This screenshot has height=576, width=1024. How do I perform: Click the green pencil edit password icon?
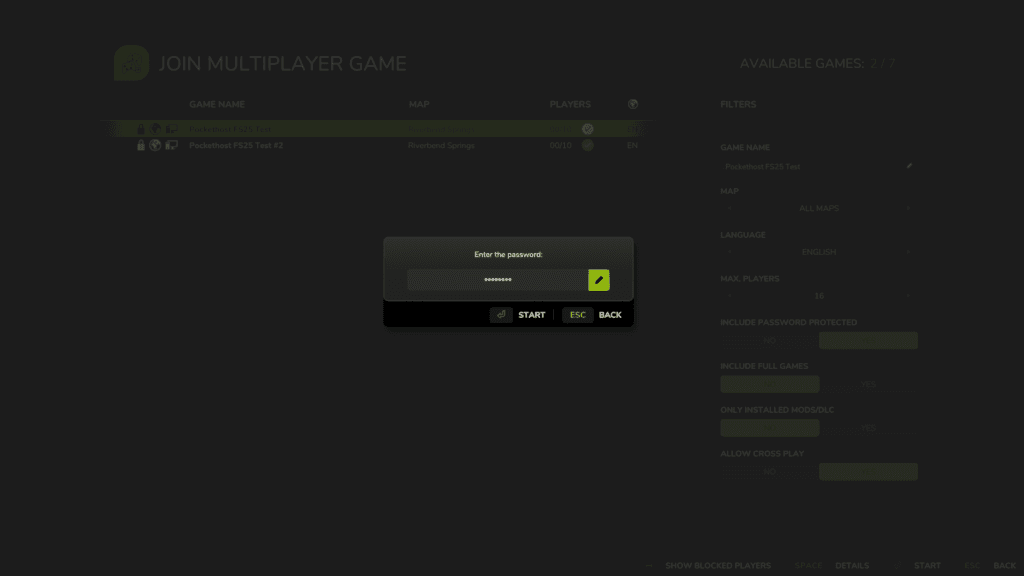point(598,280)
